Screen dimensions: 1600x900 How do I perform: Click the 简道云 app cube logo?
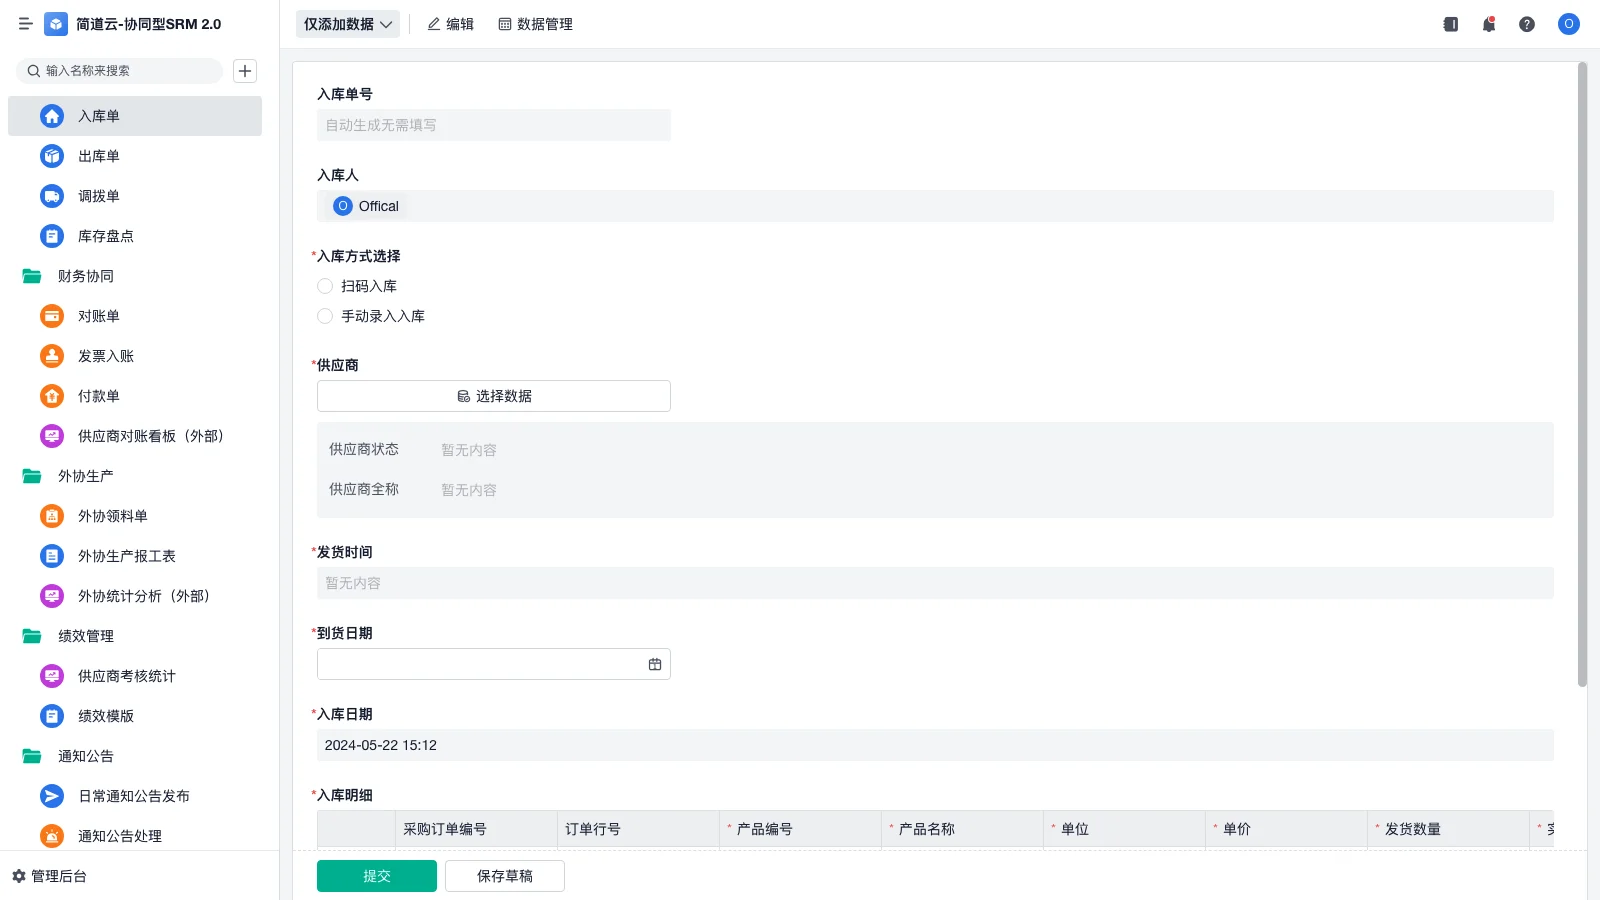[56, 24]
